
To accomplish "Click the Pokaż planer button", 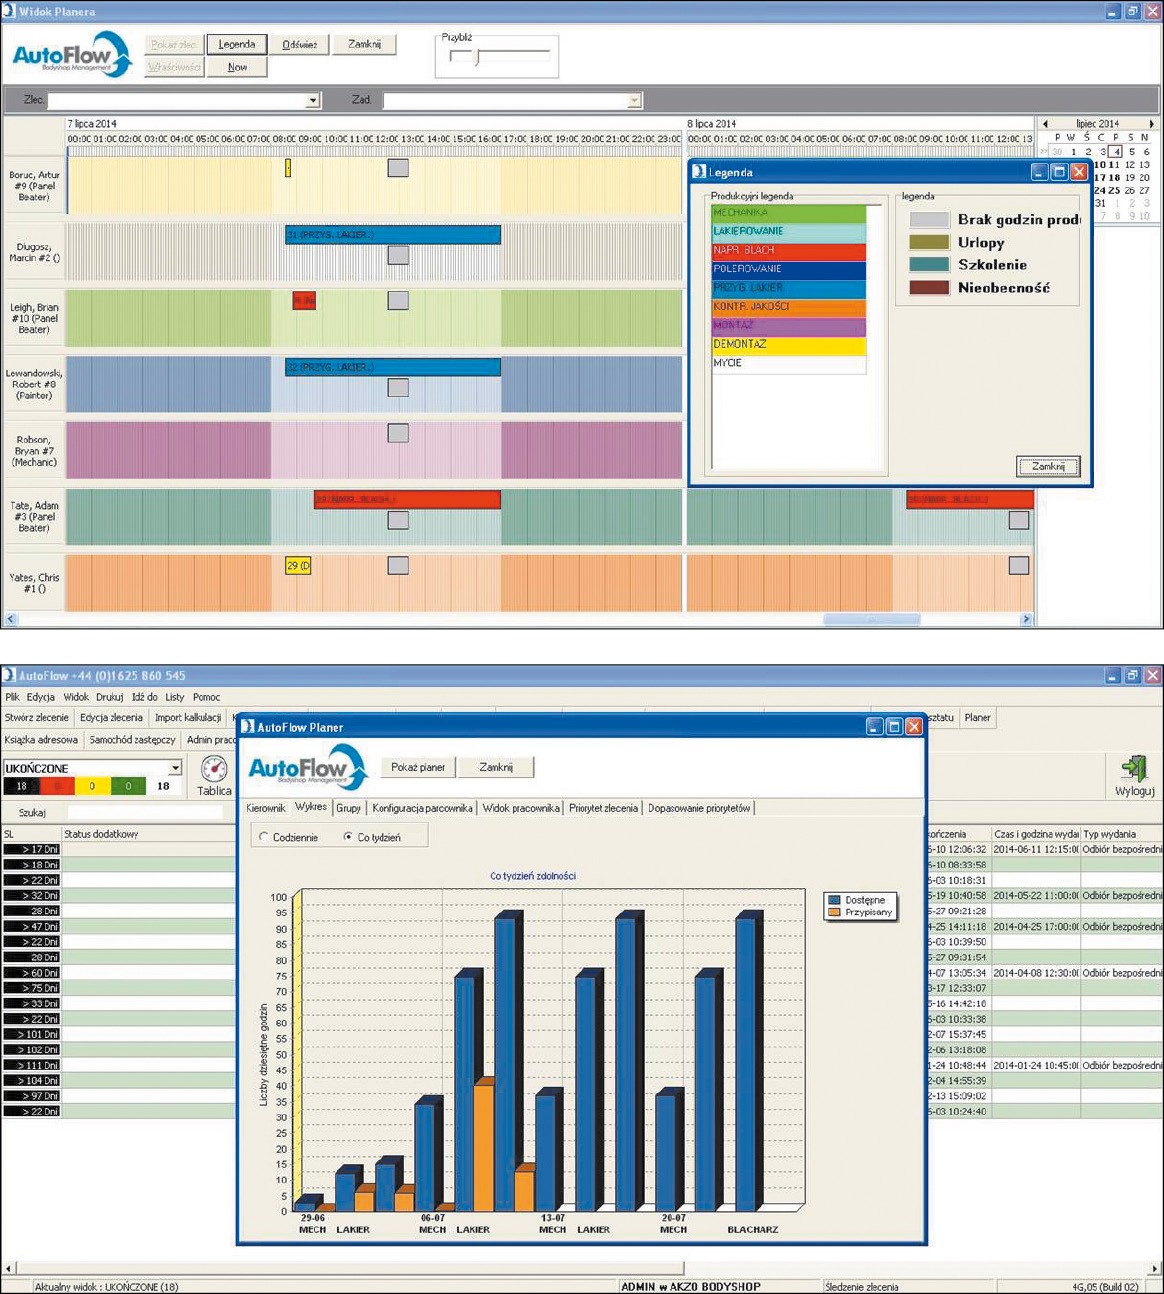I will pos(418,767).
